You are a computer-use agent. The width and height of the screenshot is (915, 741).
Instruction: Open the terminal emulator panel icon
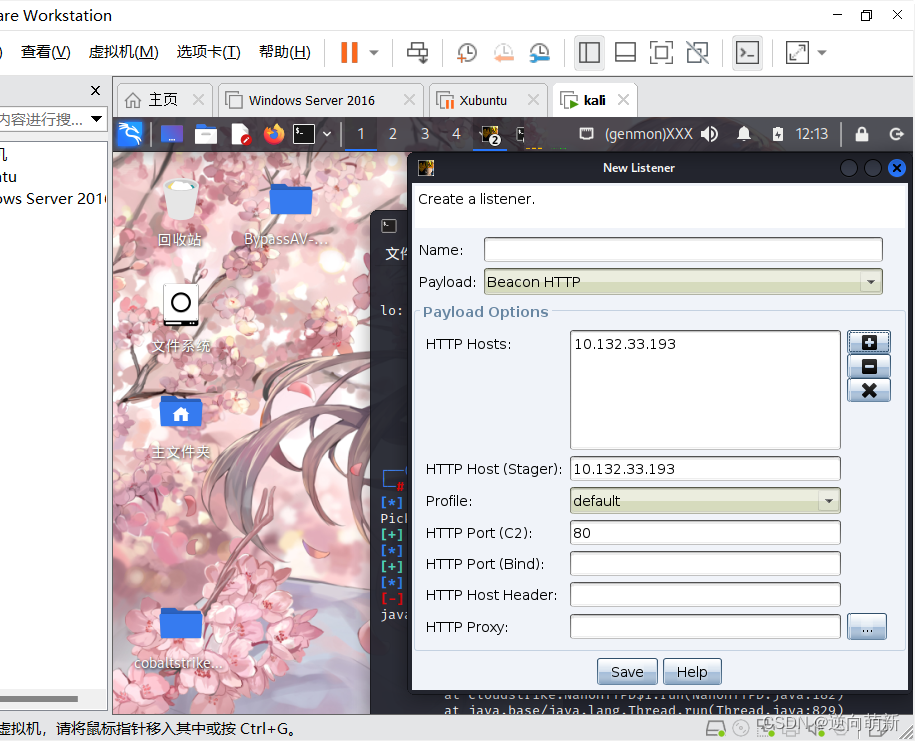pyautogui.click(x=303, y=134)
